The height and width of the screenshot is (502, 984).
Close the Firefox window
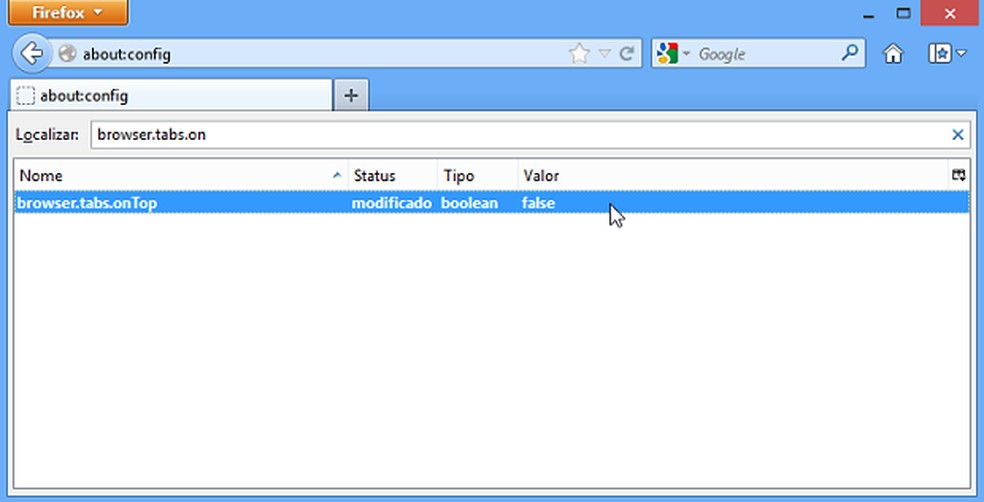[x=950, y=13]
